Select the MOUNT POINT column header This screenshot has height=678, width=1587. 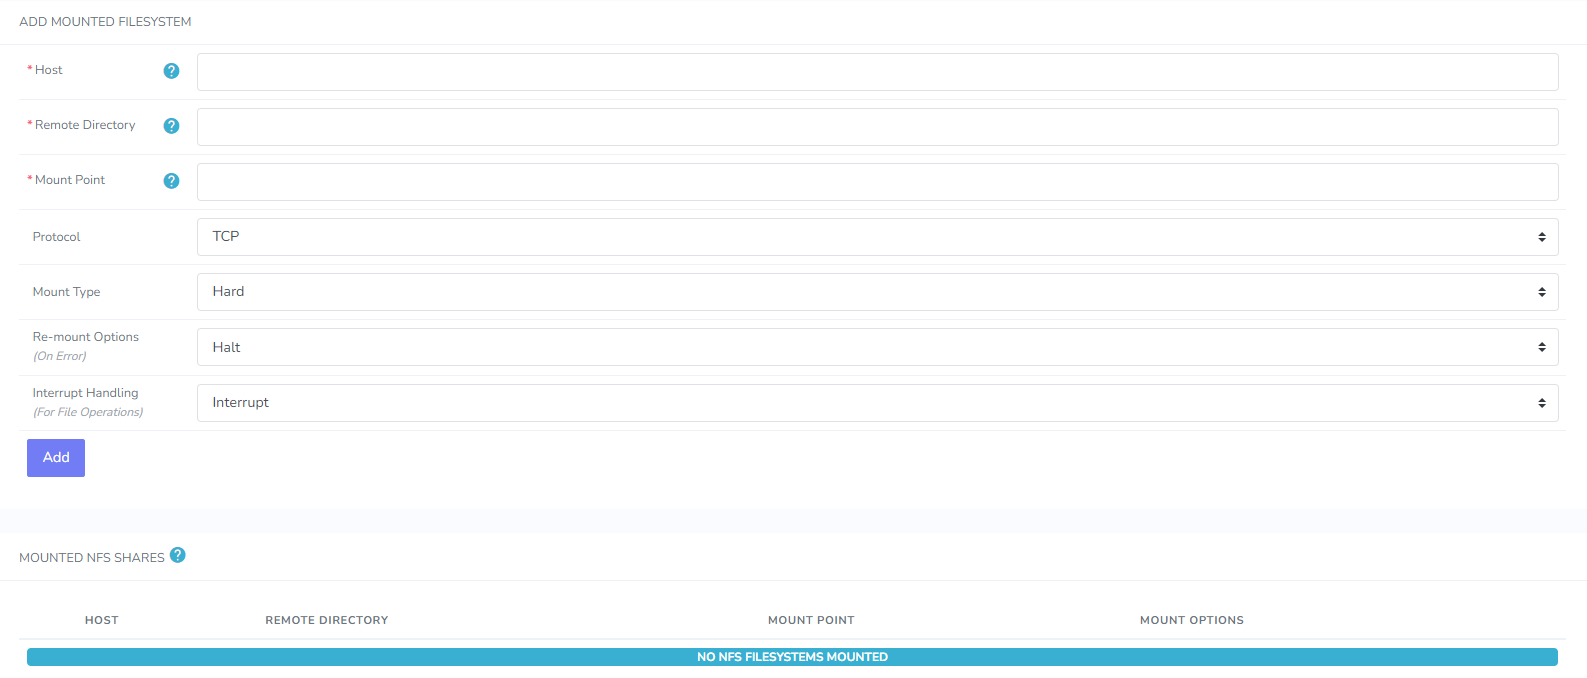811,620
